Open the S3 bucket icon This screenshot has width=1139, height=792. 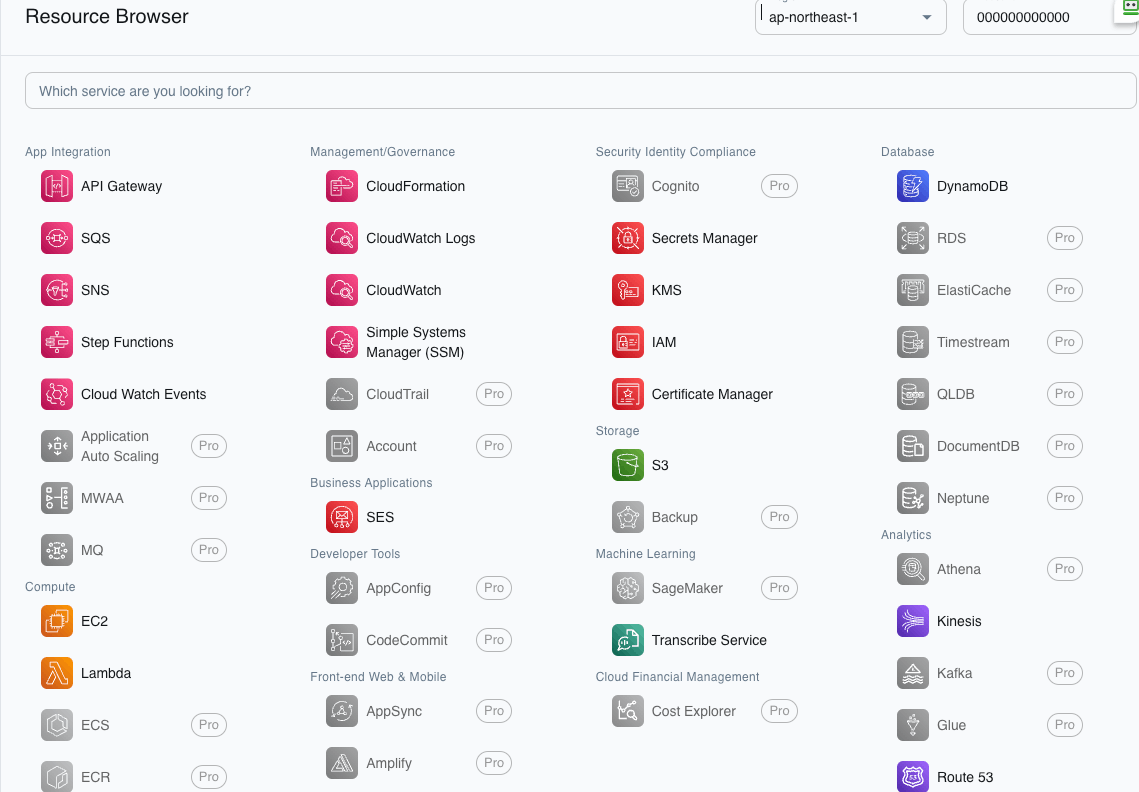pyautogui.click(x=628, y=465)
